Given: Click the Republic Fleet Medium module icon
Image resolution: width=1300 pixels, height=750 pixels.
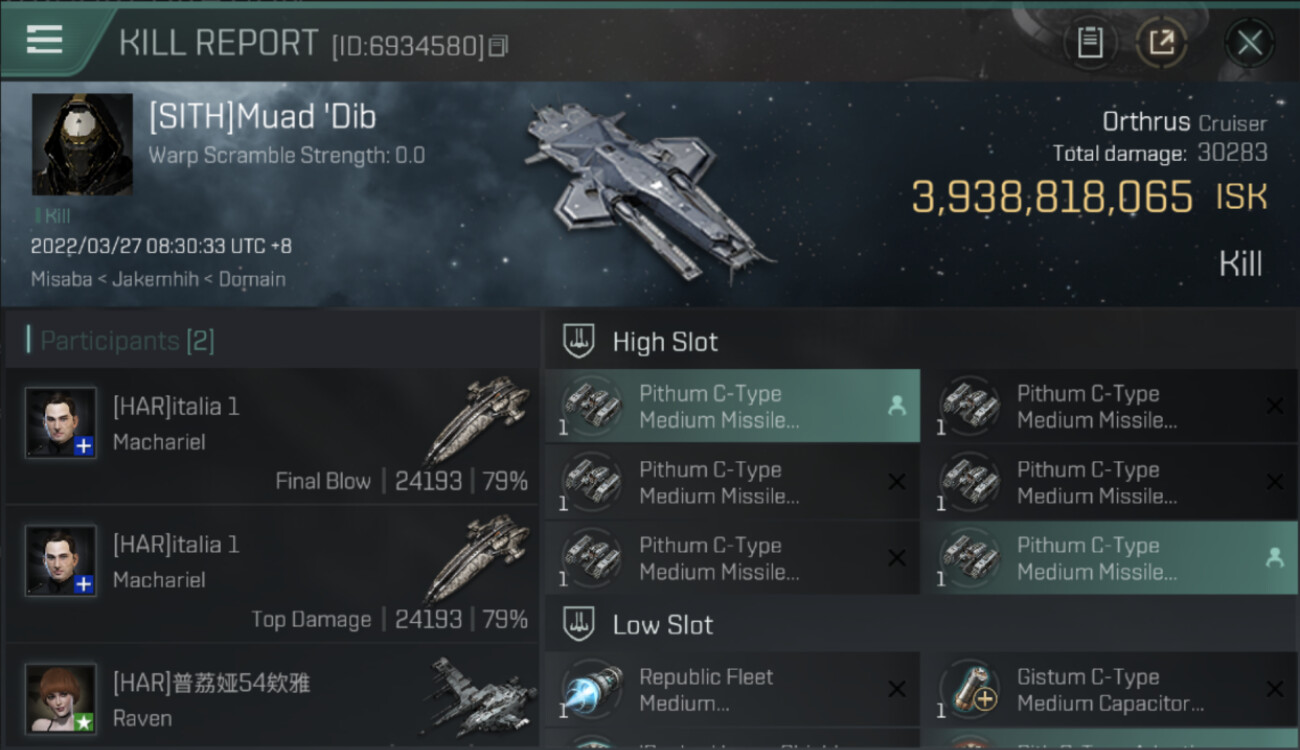Looking at the screenshot, I should [591, 690].
